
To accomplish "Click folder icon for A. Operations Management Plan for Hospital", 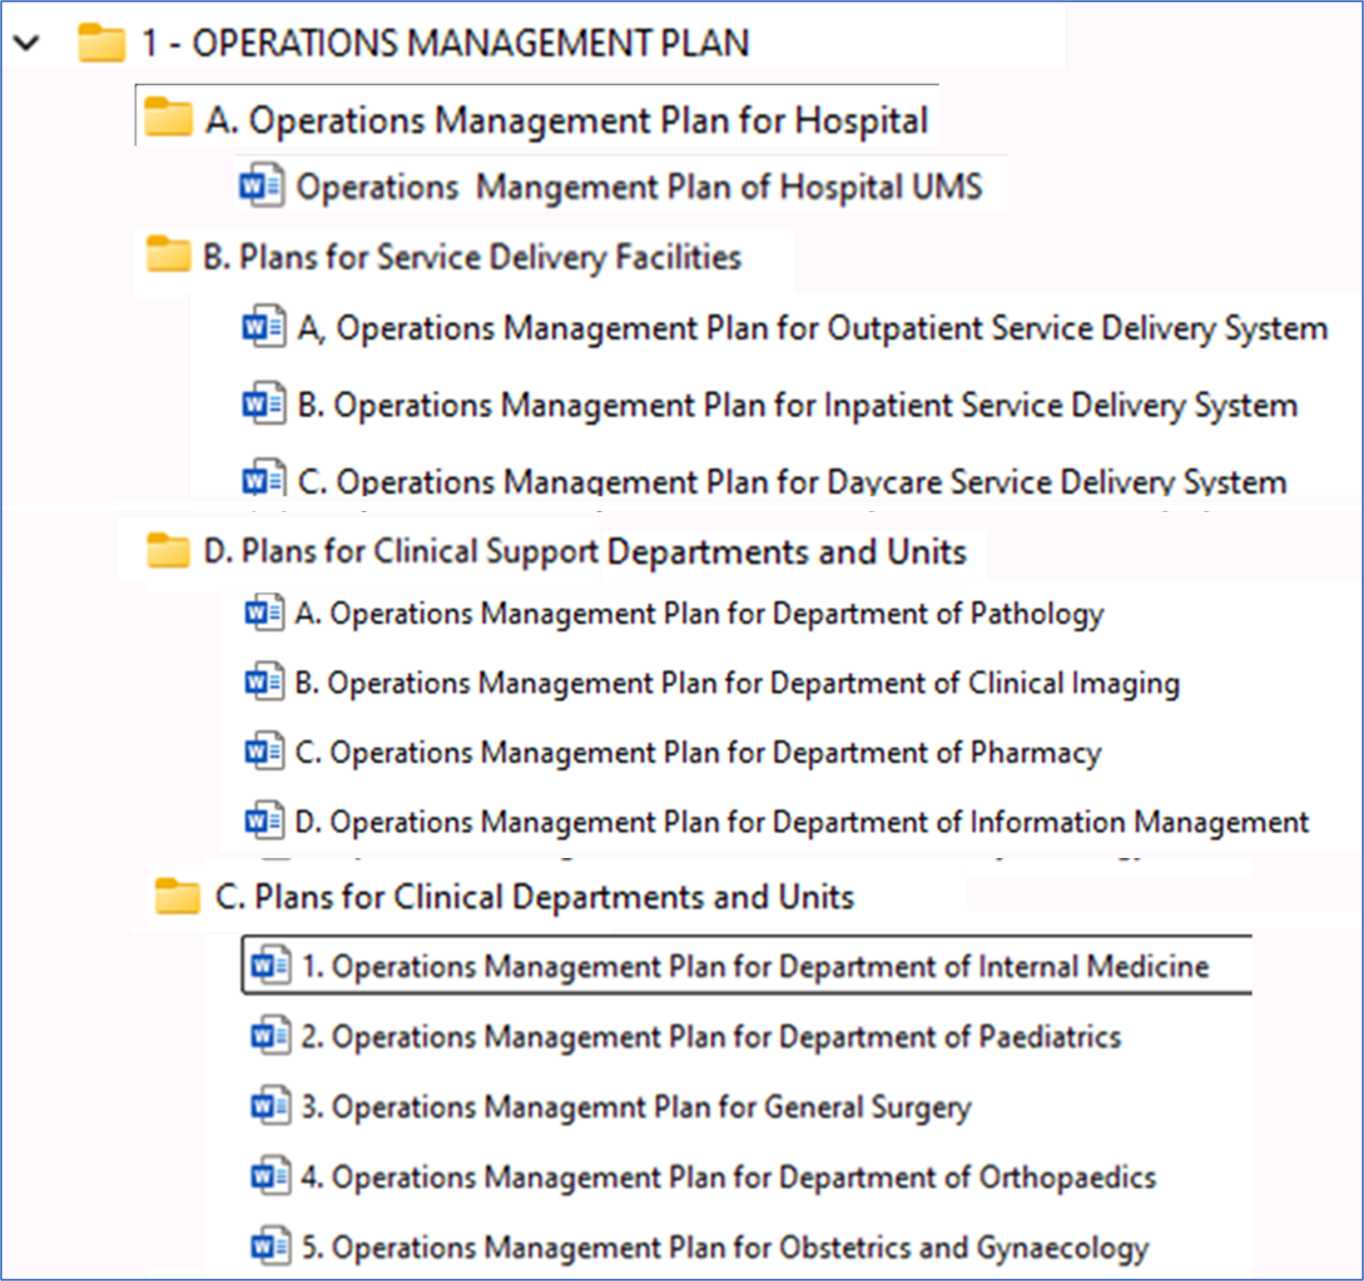I will point(167,118).
